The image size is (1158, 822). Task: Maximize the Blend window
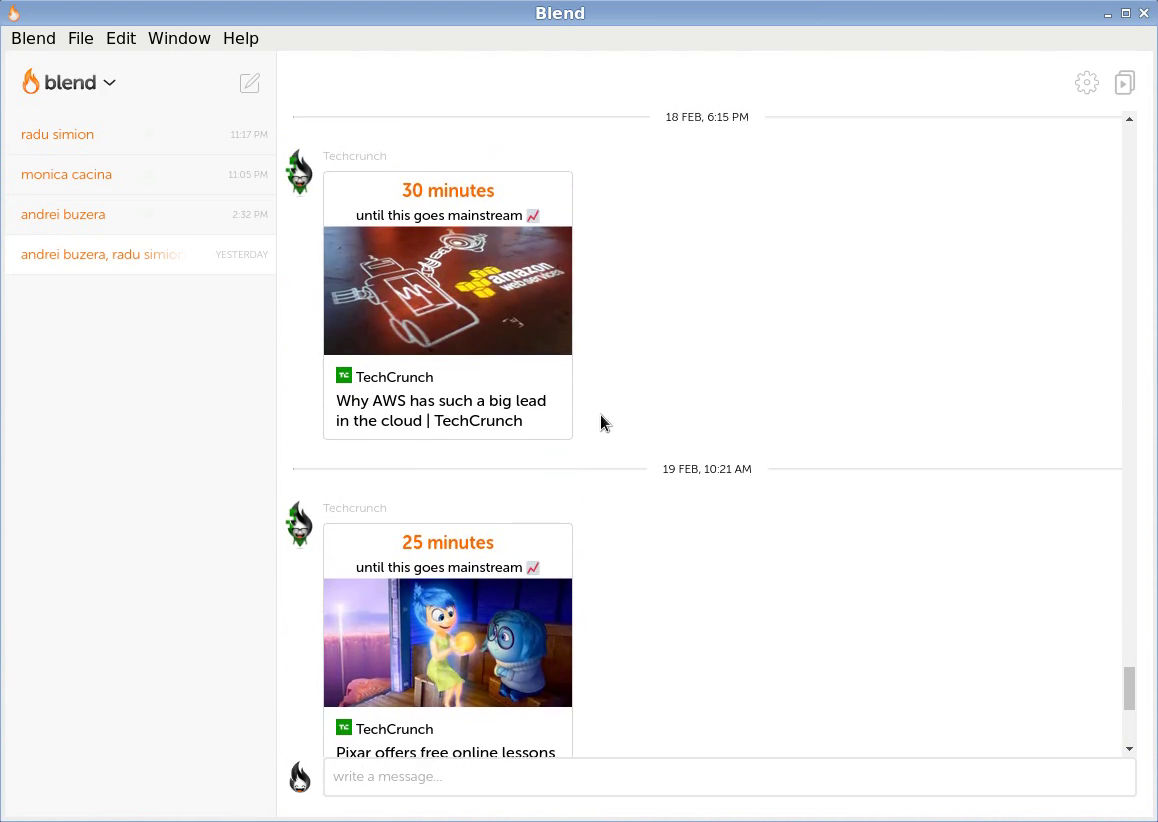tap(1126, 13)
